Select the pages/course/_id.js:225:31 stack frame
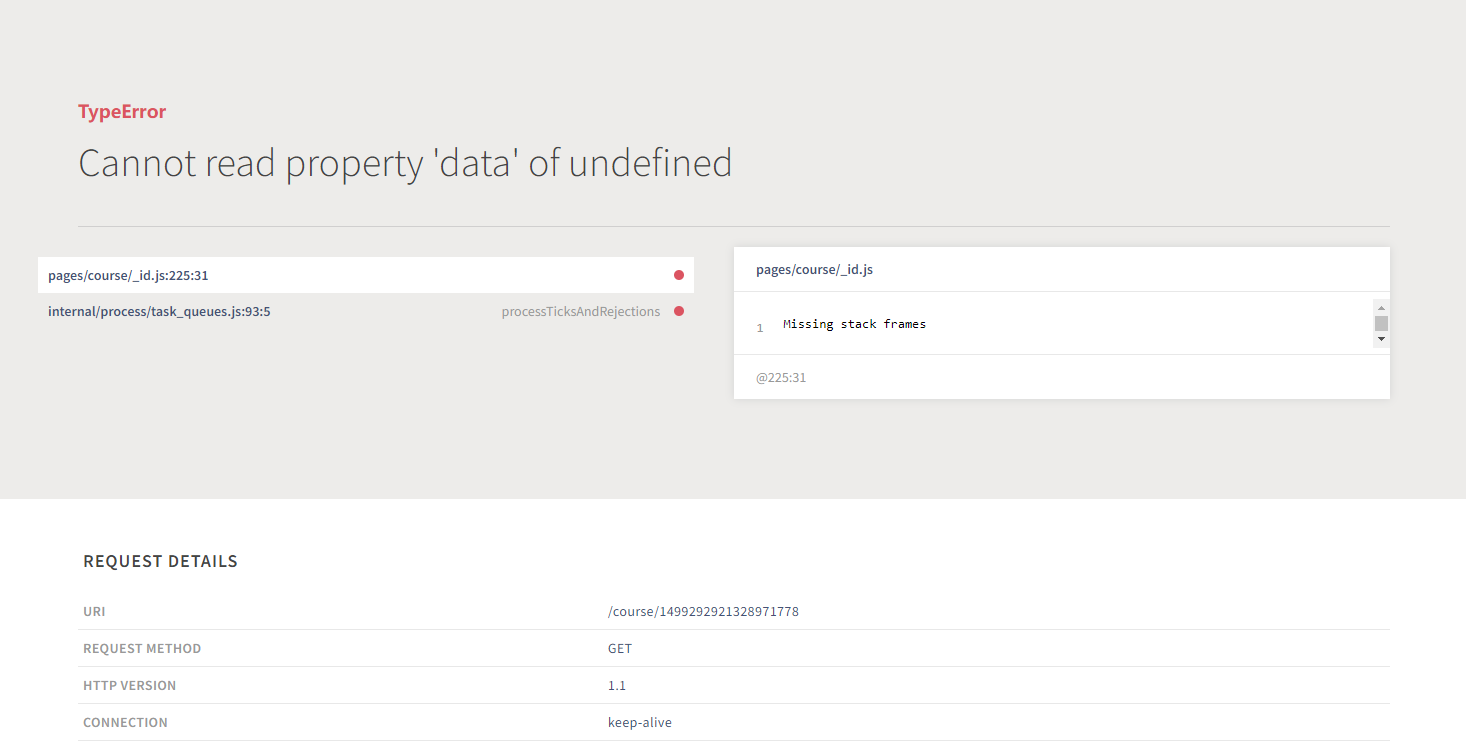 click(x=366, y=275)
